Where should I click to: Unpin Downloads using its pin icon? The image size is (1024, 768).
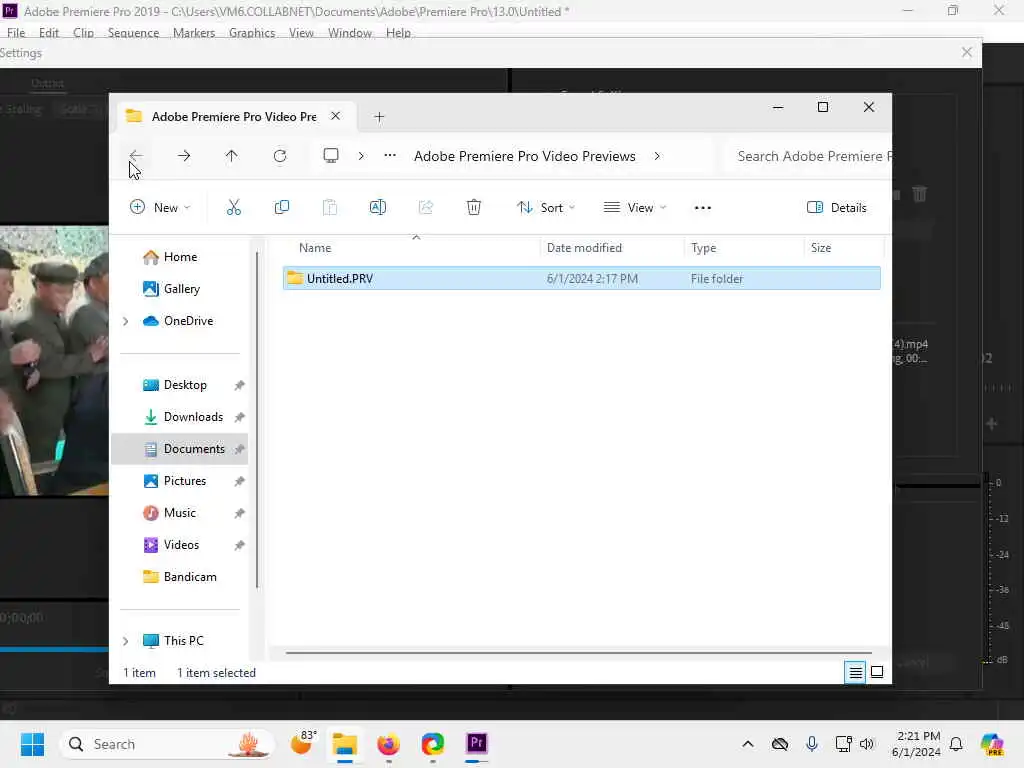[240, 417]
